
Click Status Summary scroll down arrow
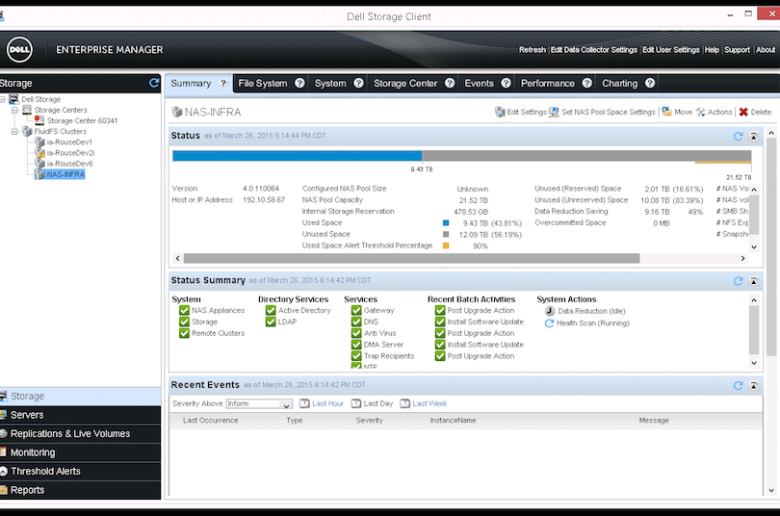pyautogui.click(x=754, y=363)
